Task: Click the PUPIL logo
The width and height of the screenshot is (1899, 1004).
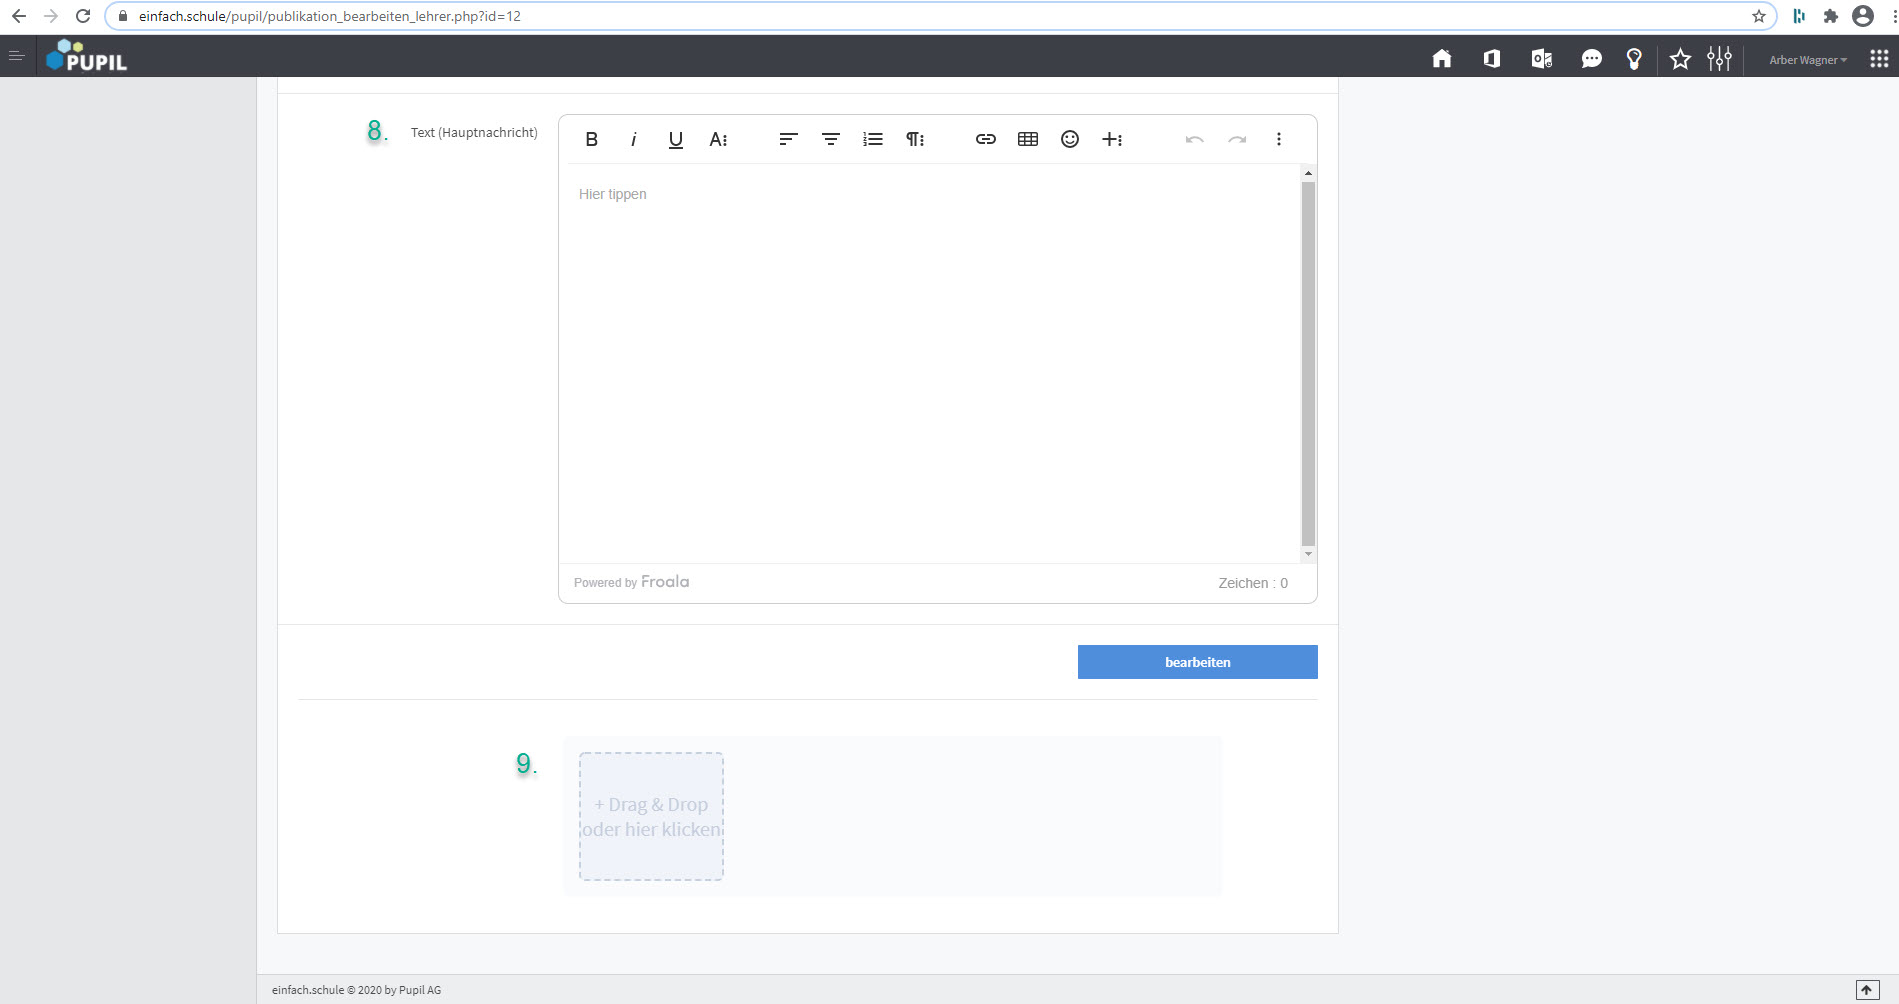Action: (87, 56)
